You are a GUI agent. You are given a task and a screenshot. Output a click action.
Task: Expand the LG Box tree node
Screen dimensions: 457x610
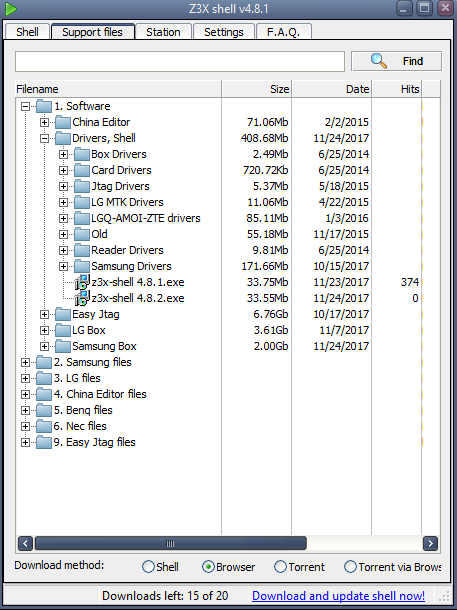(x=44, y=330)
